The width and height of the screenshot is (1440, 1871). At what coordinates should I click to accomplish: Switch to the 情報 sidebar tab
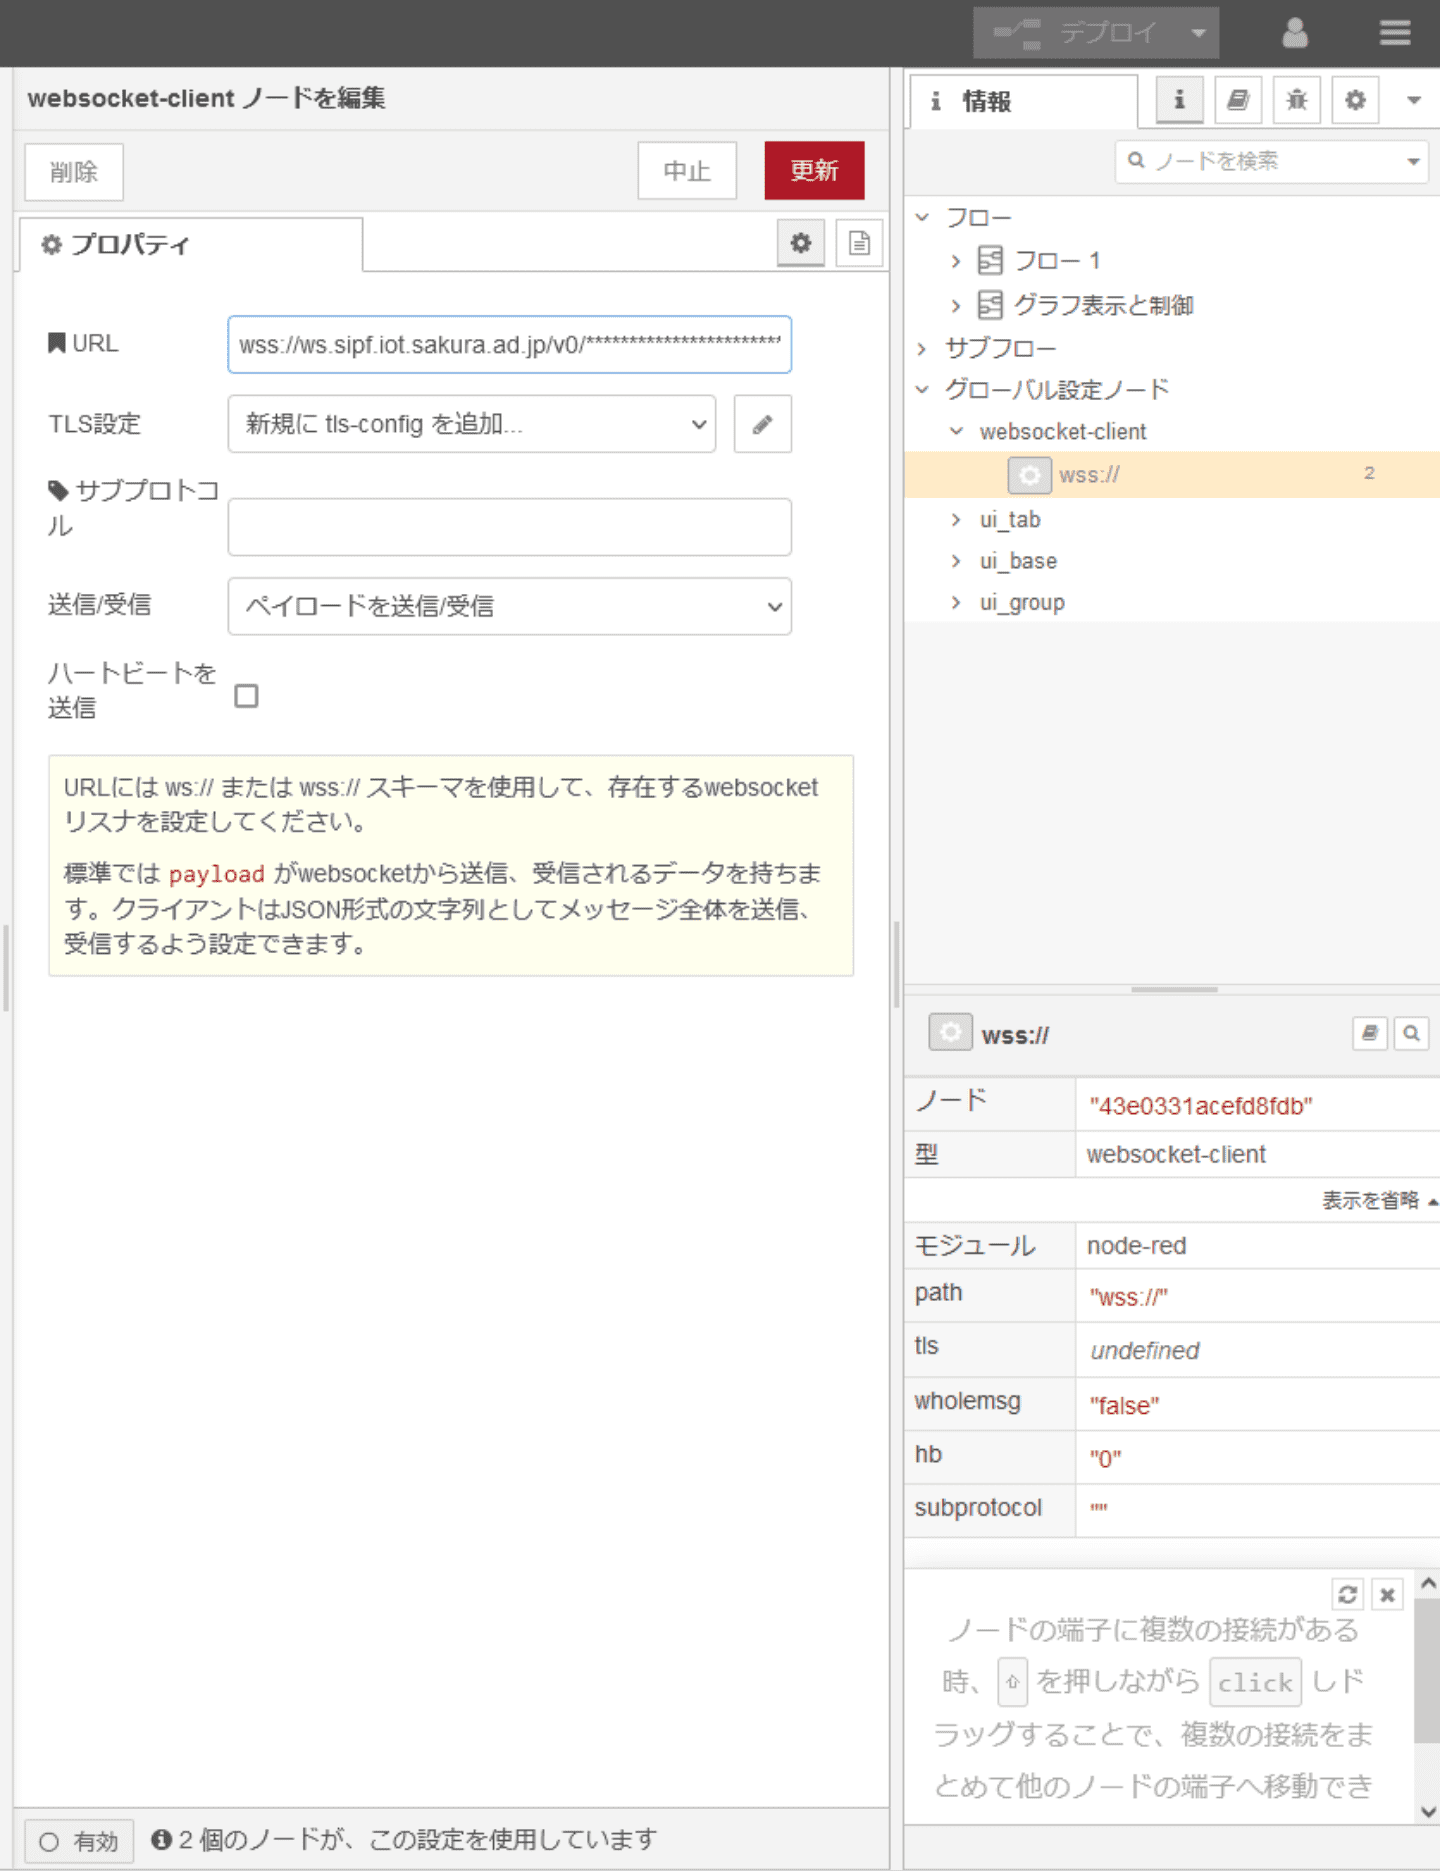tap(1022, 101)
